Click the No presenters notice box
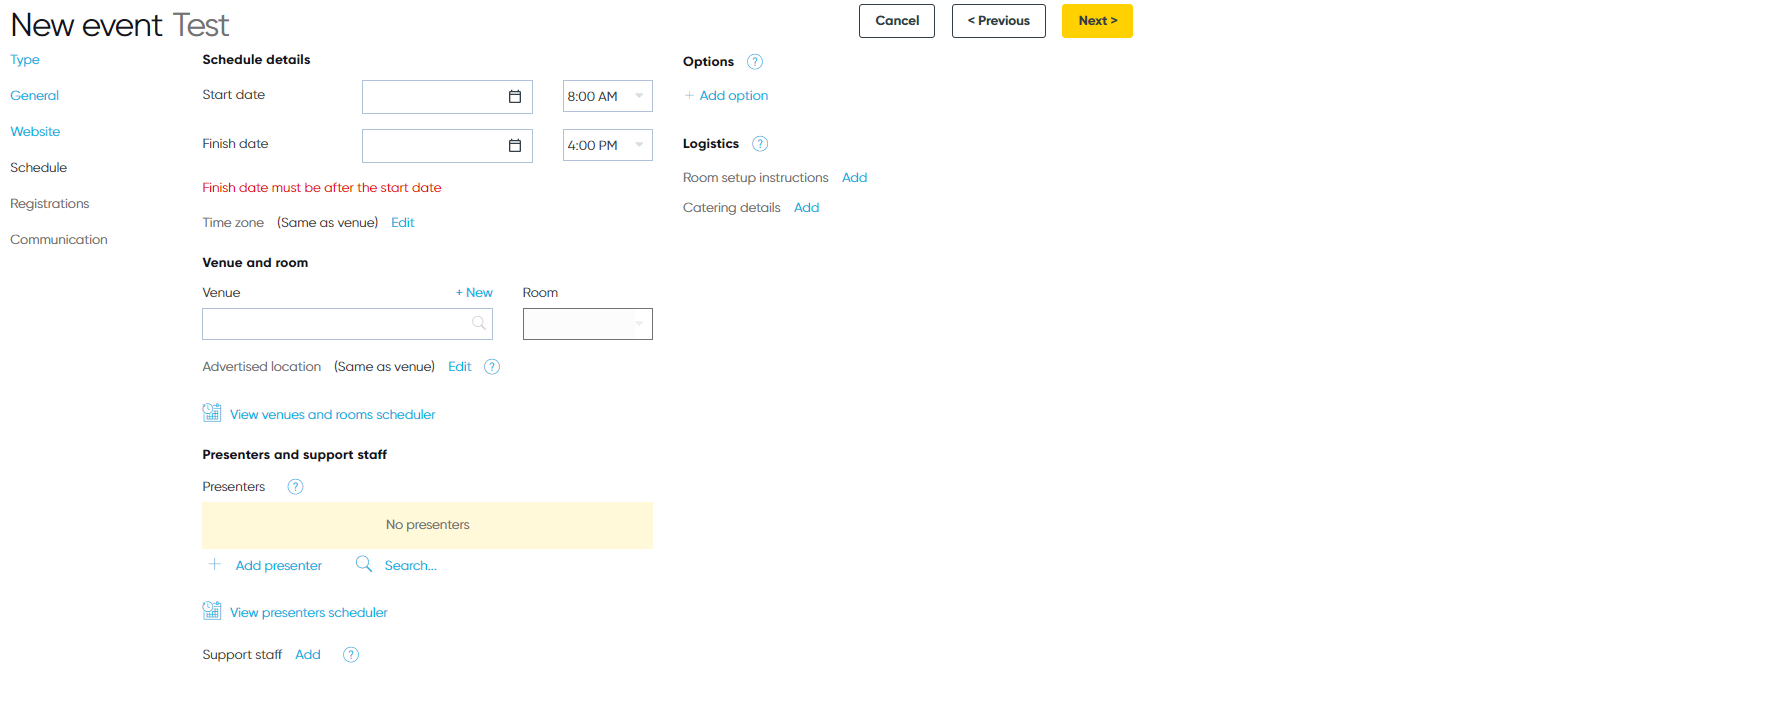This screenshot has height=706, width=1773. 427,525
